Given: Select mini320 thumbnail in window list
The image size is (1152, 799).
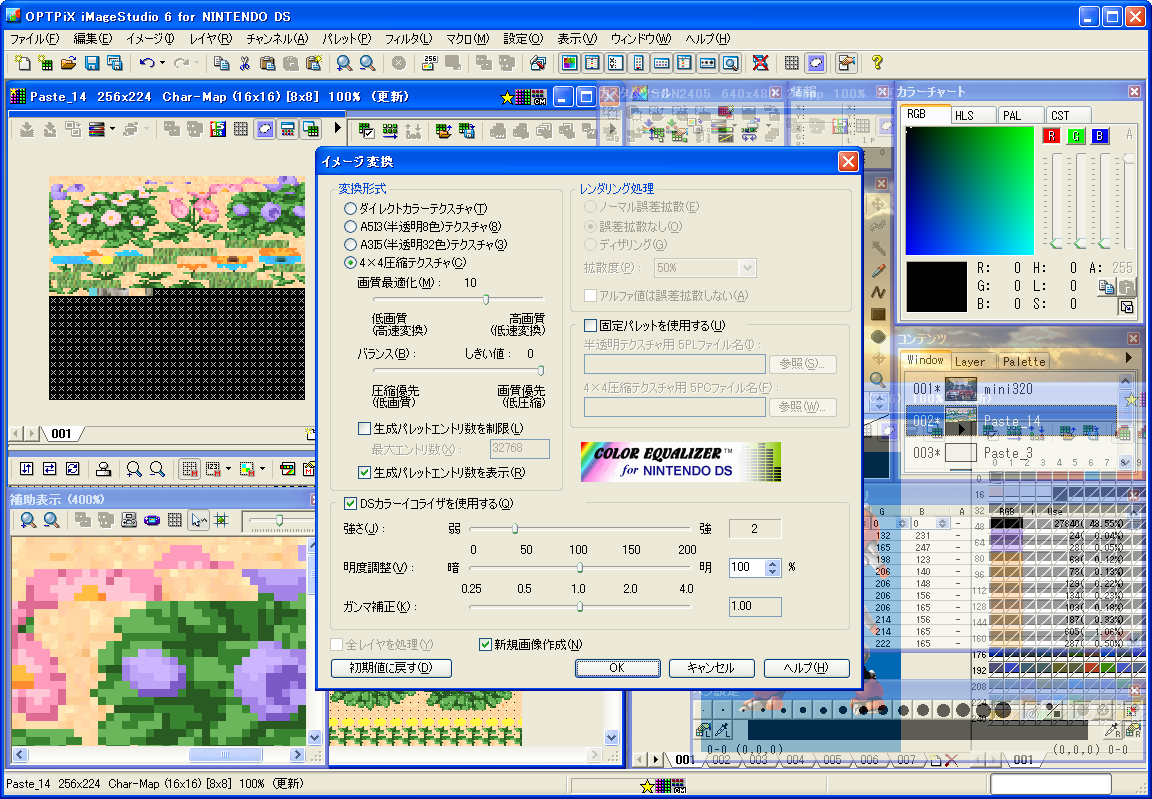Looking at the screenshot, I should click(960, 388).
